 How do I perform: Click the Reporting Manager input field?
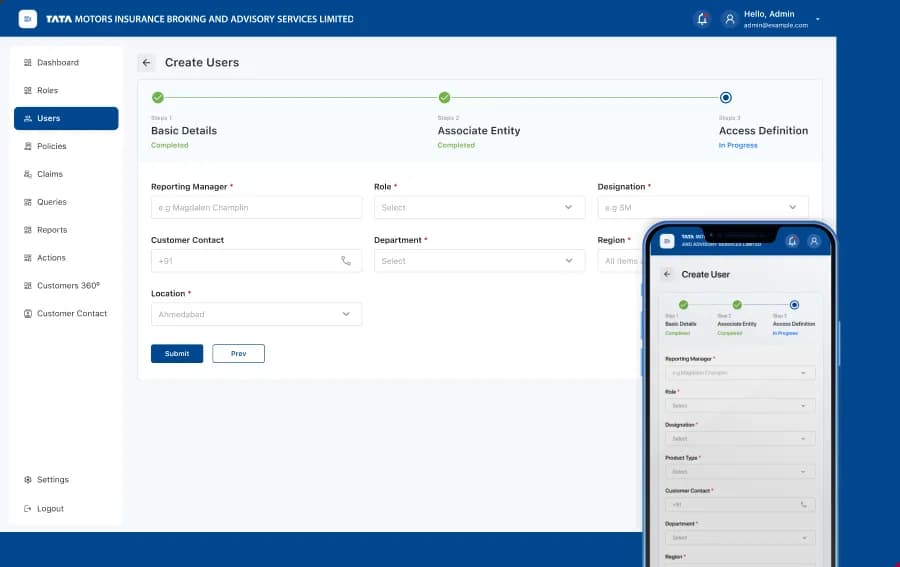coord(257,207)
